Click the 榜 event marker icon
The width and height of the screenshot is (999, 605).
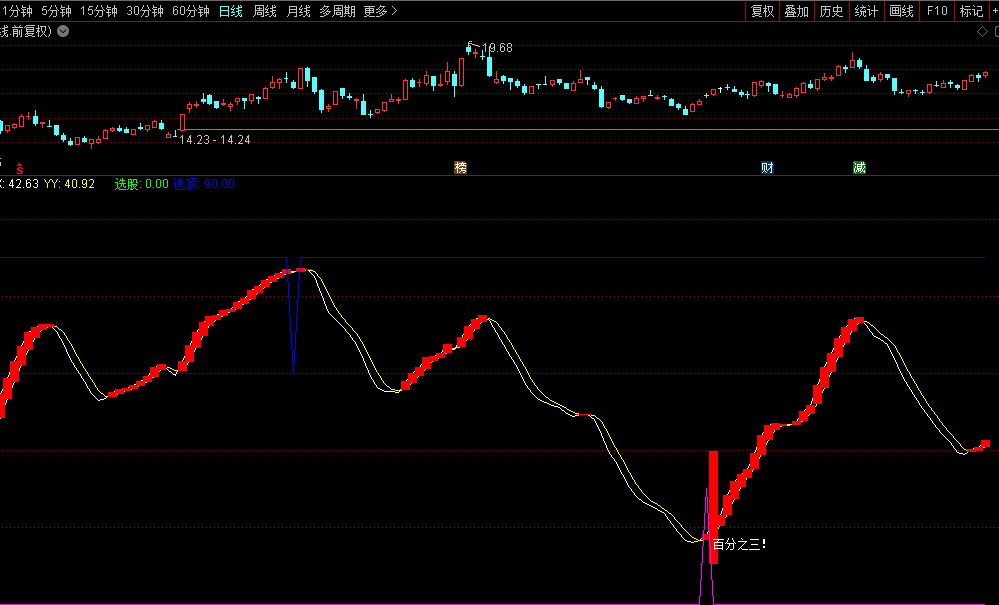[x=460, y=168]
